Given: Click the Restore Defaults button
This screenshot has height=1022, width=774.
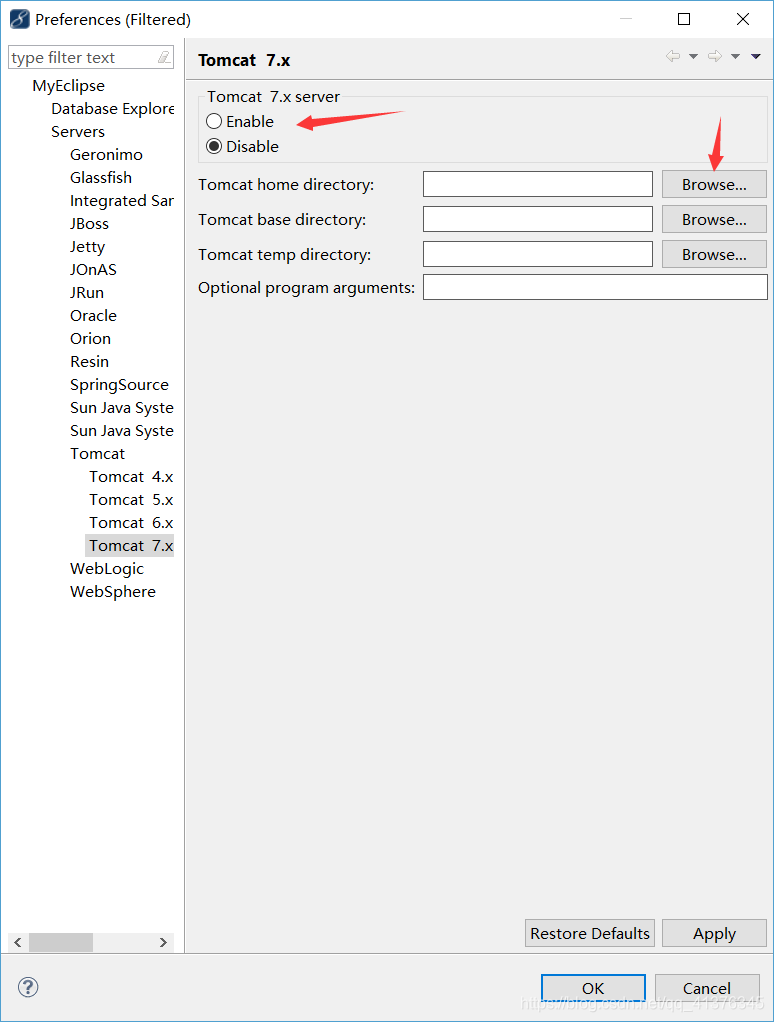Looking at the screenshot, I should [590, 933].
